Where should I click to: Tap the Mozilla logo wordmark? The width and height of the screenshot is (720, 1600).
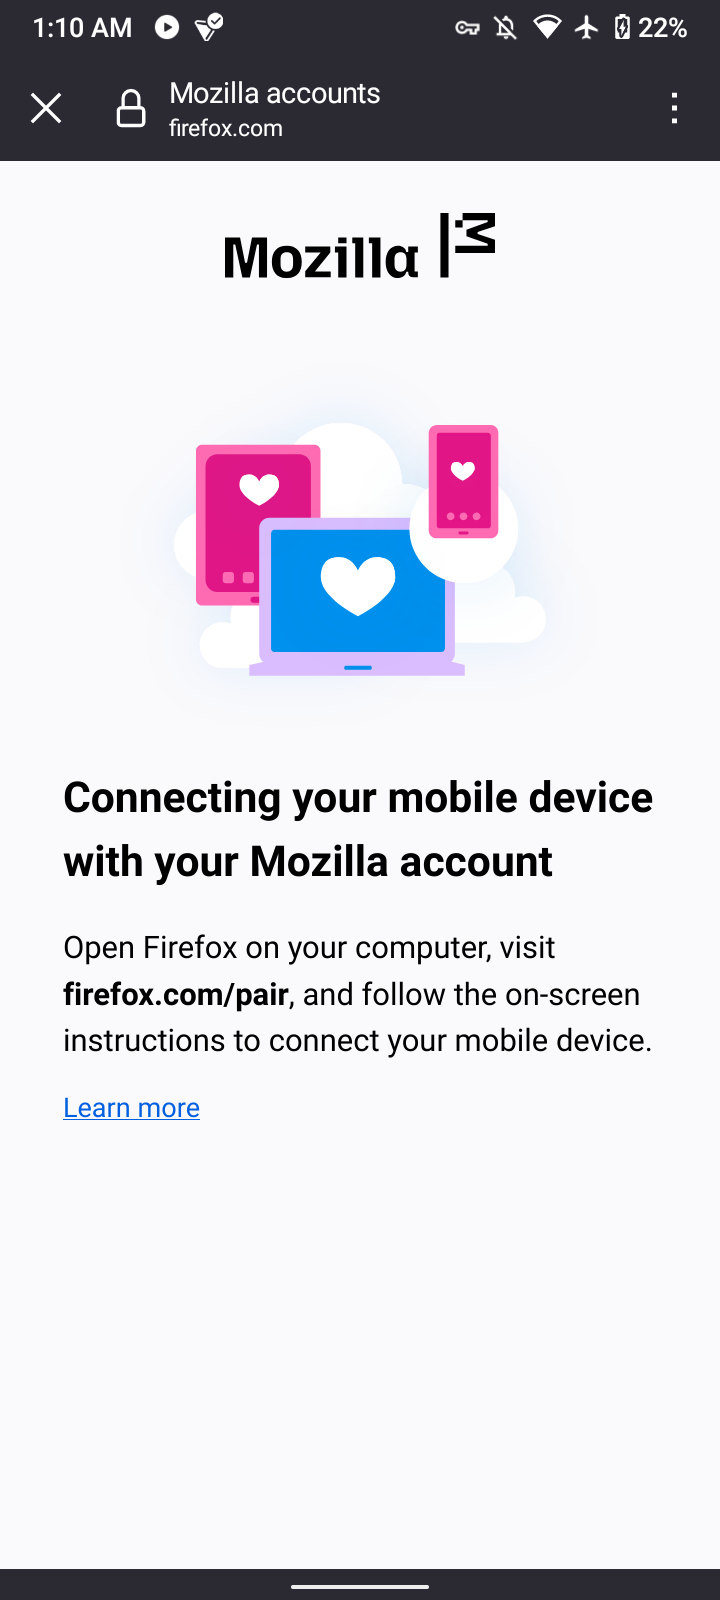[x=321, y=258]
